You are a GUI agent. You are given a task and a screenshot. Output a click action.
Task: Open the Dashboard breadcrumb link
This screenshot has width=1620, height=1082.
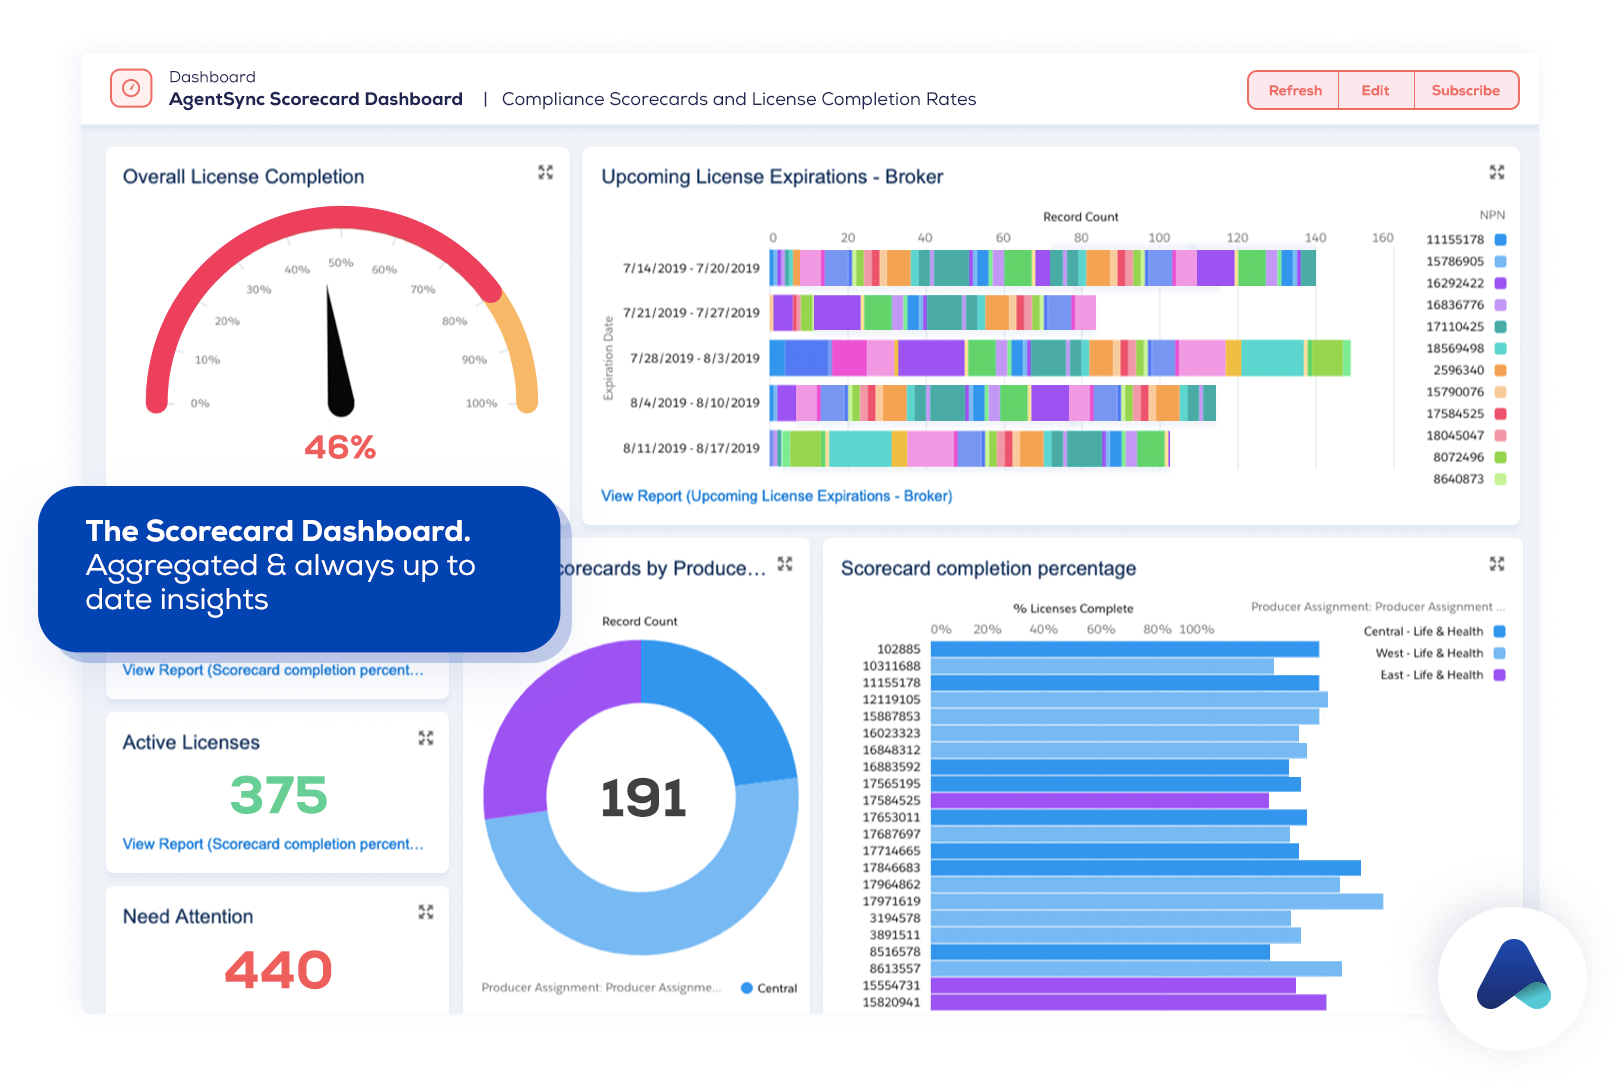point(212,76)
